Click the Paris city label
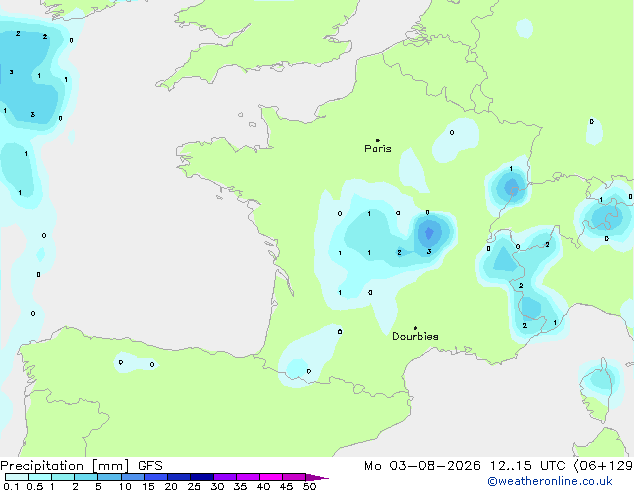The height and width of the screenshot is (490, 634). point(378,149)
